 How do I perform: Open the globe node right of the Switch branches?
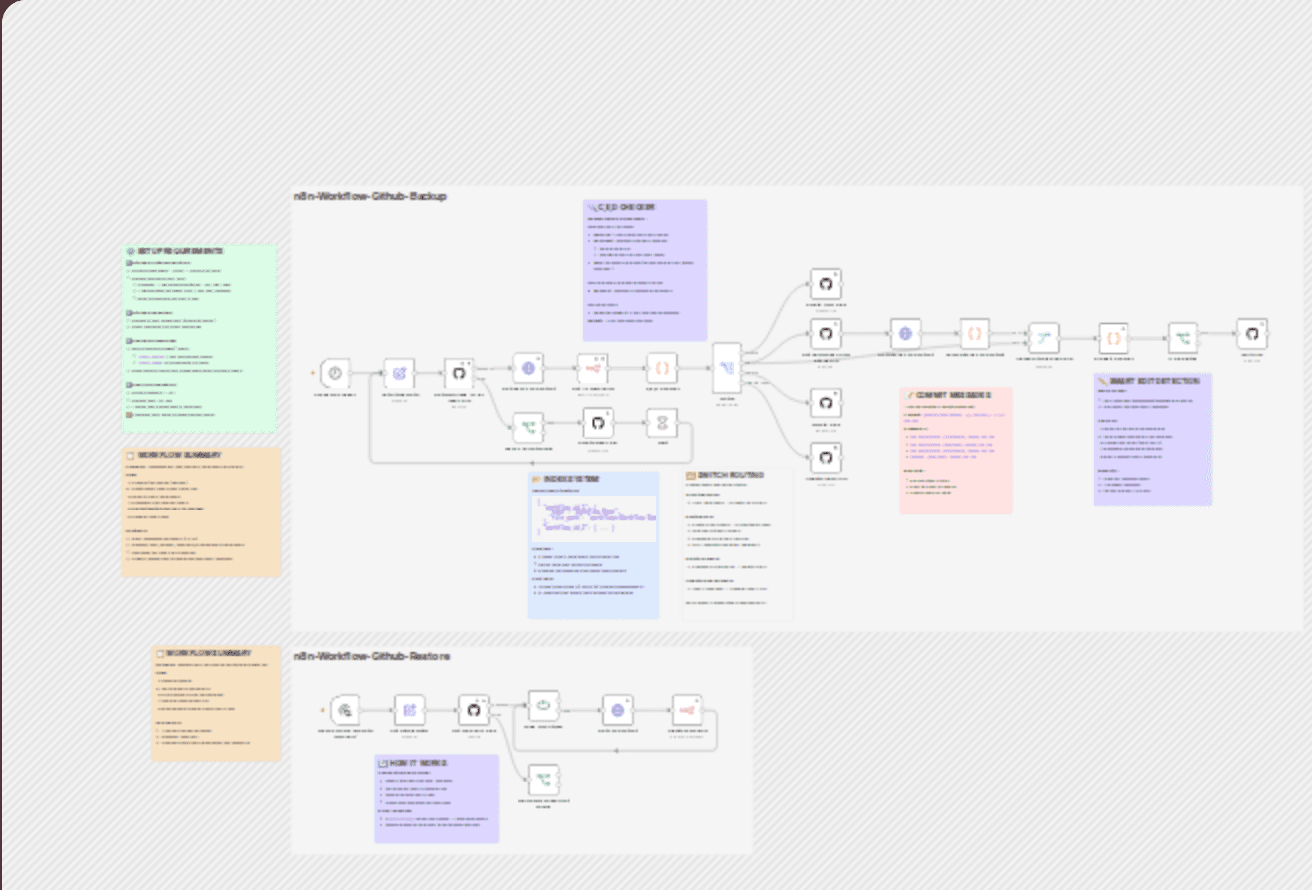click(906, 334)
